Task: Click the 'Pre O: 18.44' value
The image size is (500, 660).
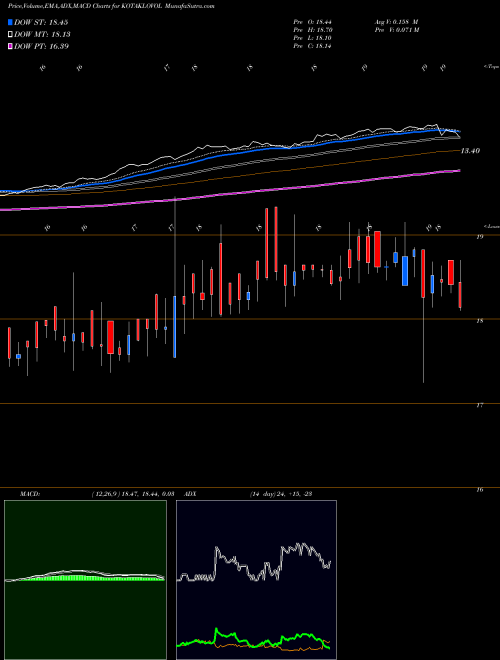Action: (312, 21)
